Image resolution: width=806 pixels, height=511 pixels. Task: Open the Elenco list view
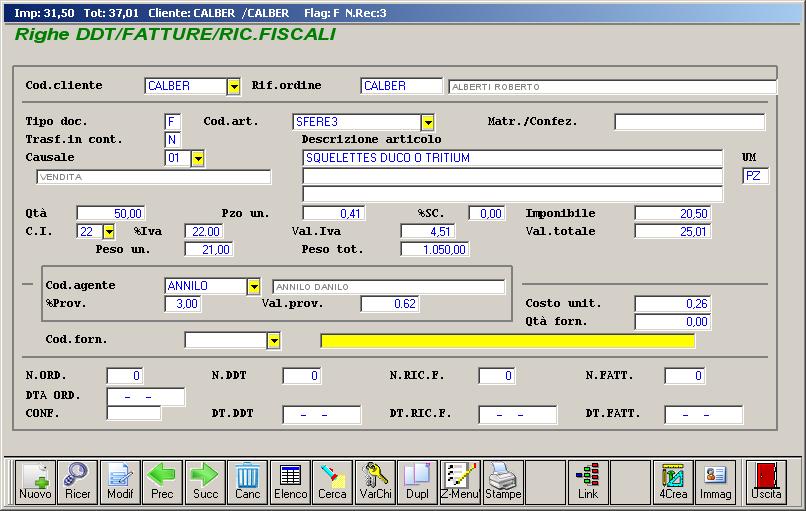point(290,482)
